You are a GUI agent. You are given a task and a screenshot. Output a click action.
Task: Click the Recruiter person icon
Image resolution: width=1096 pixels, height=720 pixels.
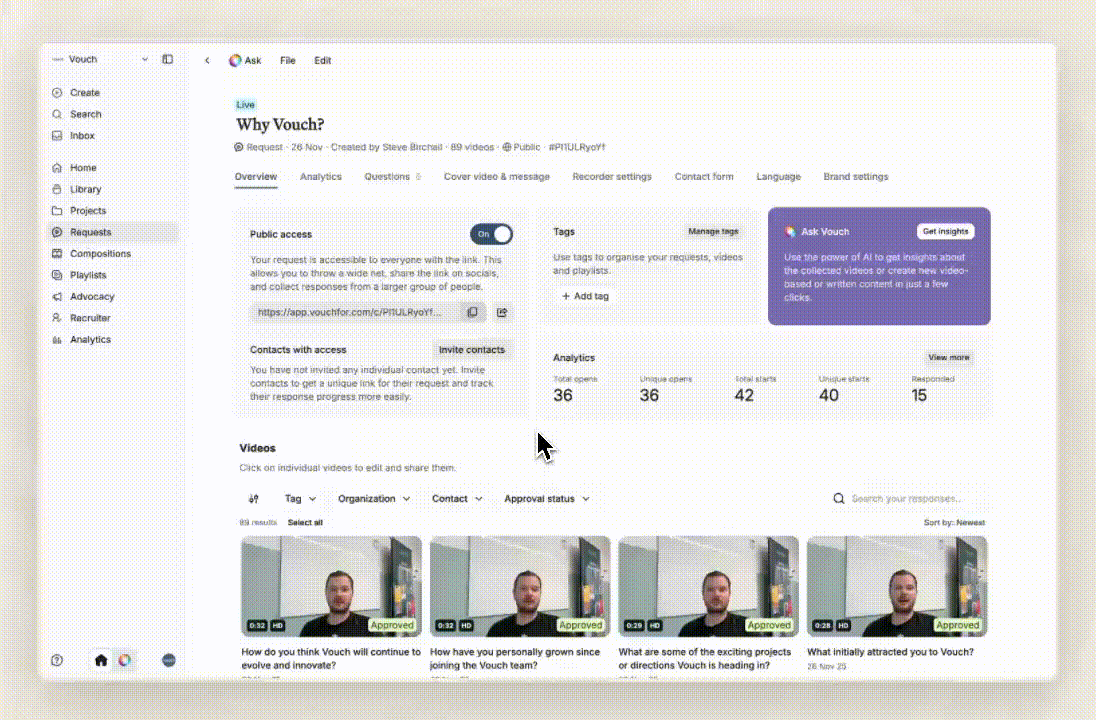57,318
